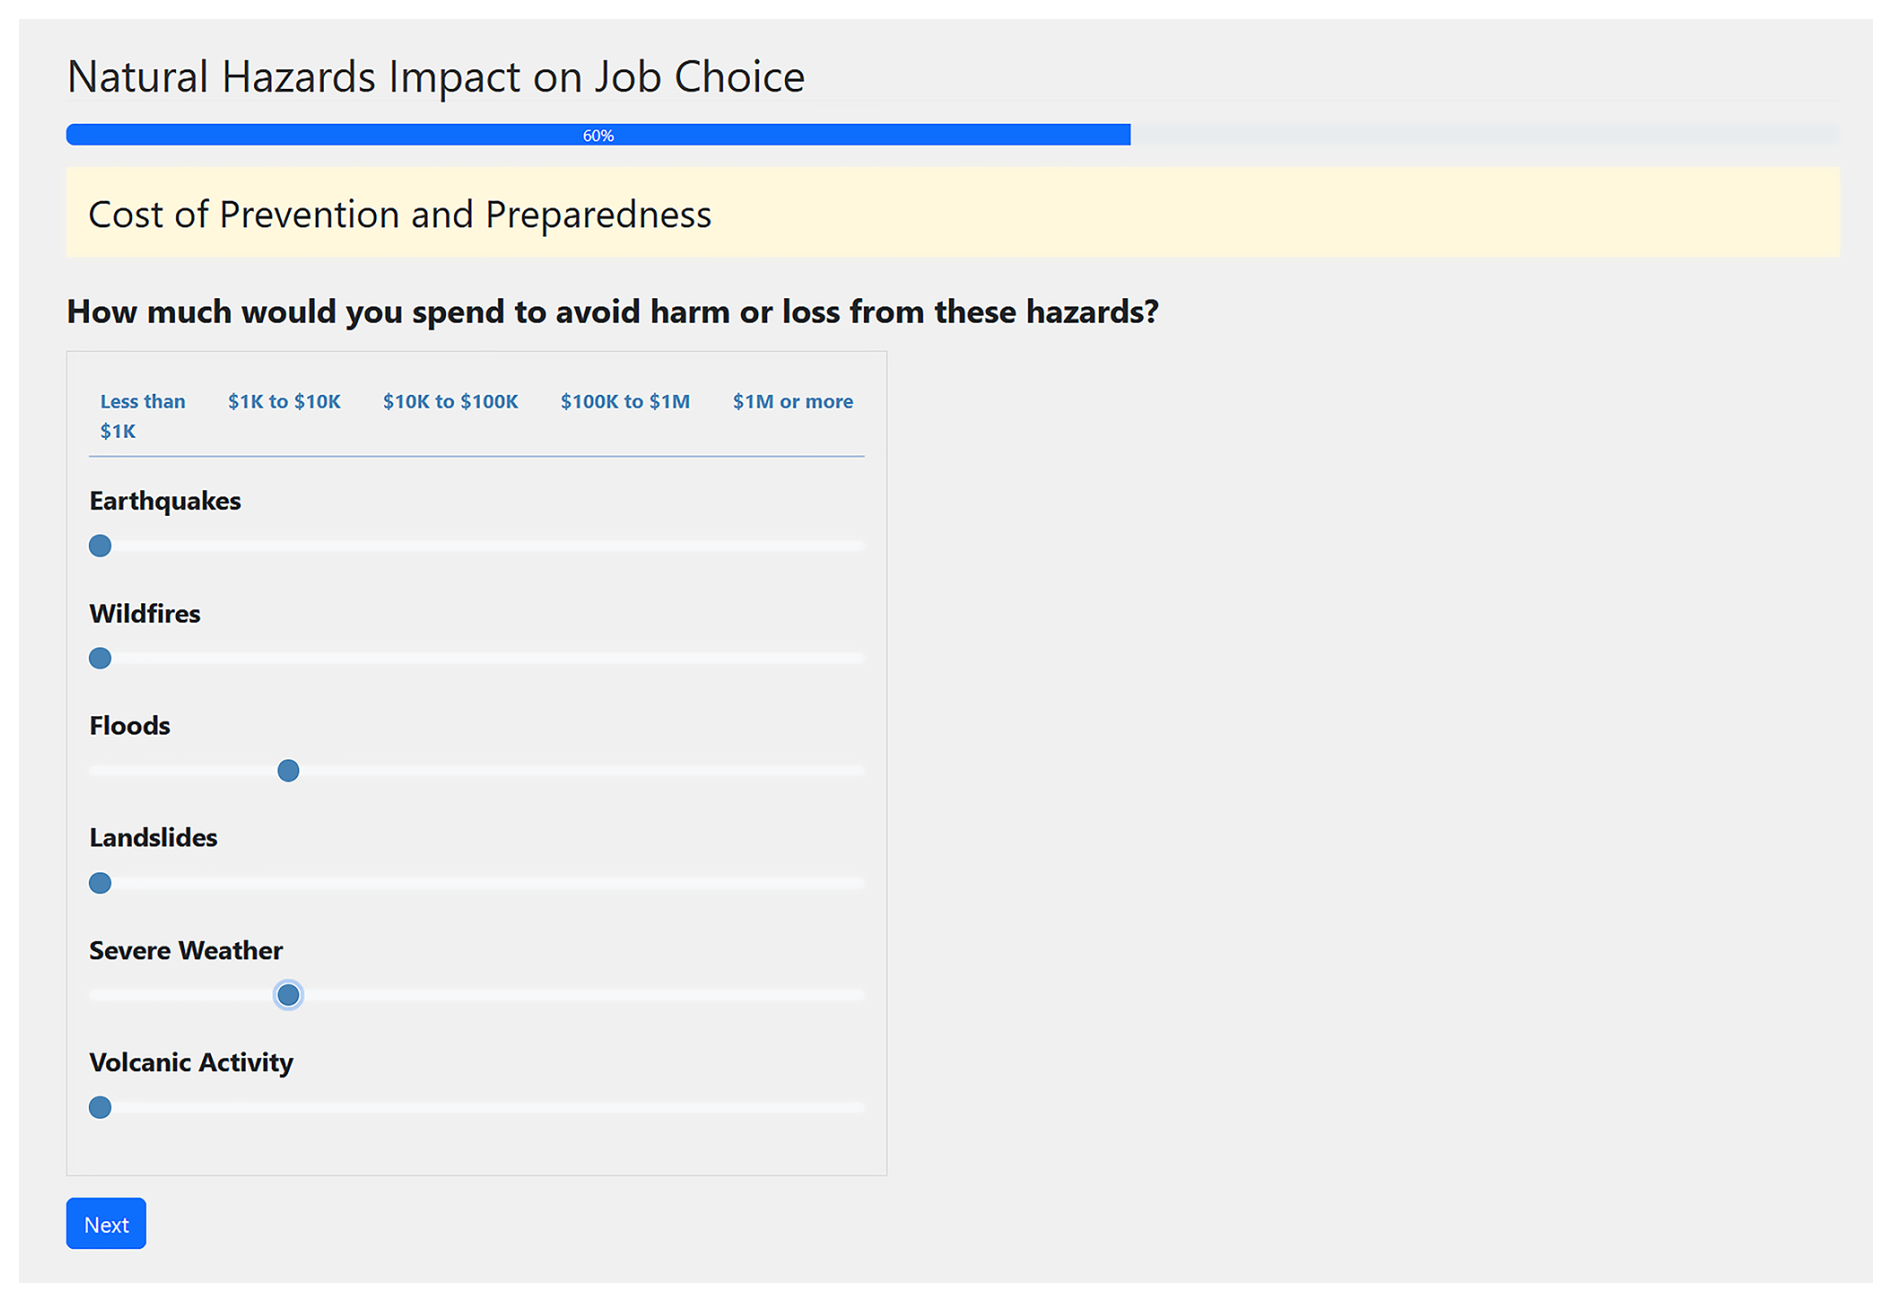The width and height of the screenshot is (1892, 1302).
Task: Click the Severe Weather label text
Action: [186, 950]
